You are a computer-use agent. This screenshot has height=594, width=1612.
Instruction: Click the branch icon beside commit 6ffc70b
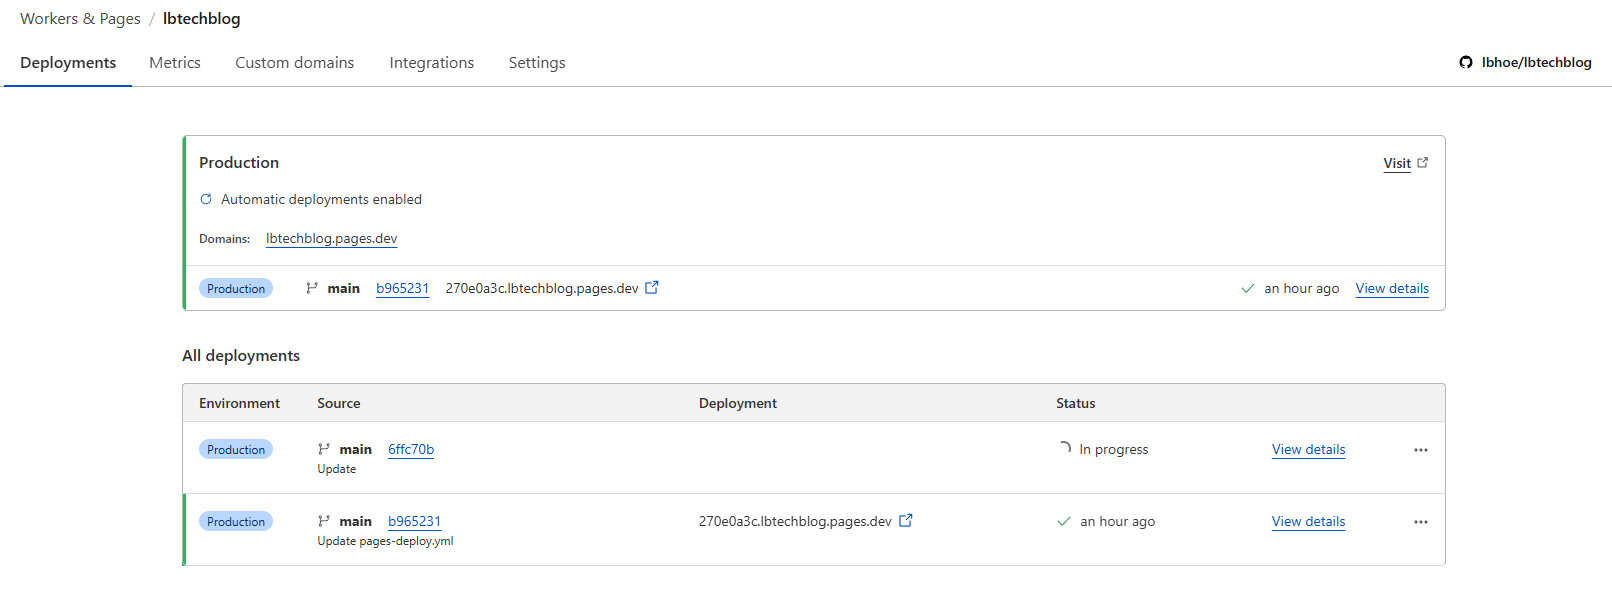click(324, 449)
